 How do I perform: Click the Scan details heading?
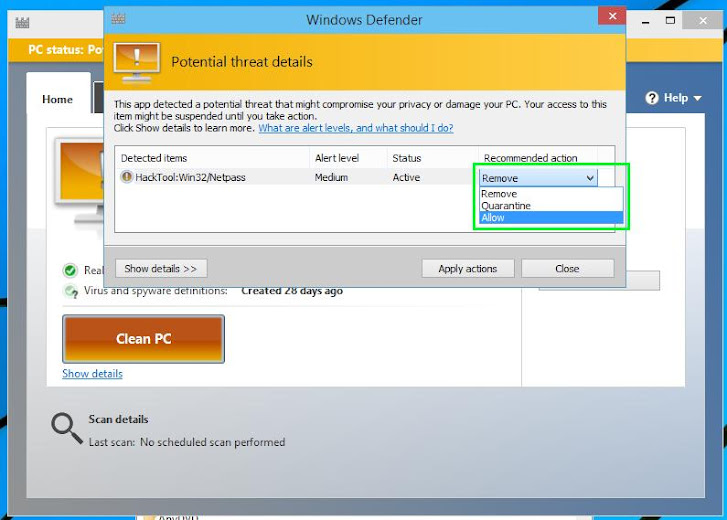click(118, 419)
